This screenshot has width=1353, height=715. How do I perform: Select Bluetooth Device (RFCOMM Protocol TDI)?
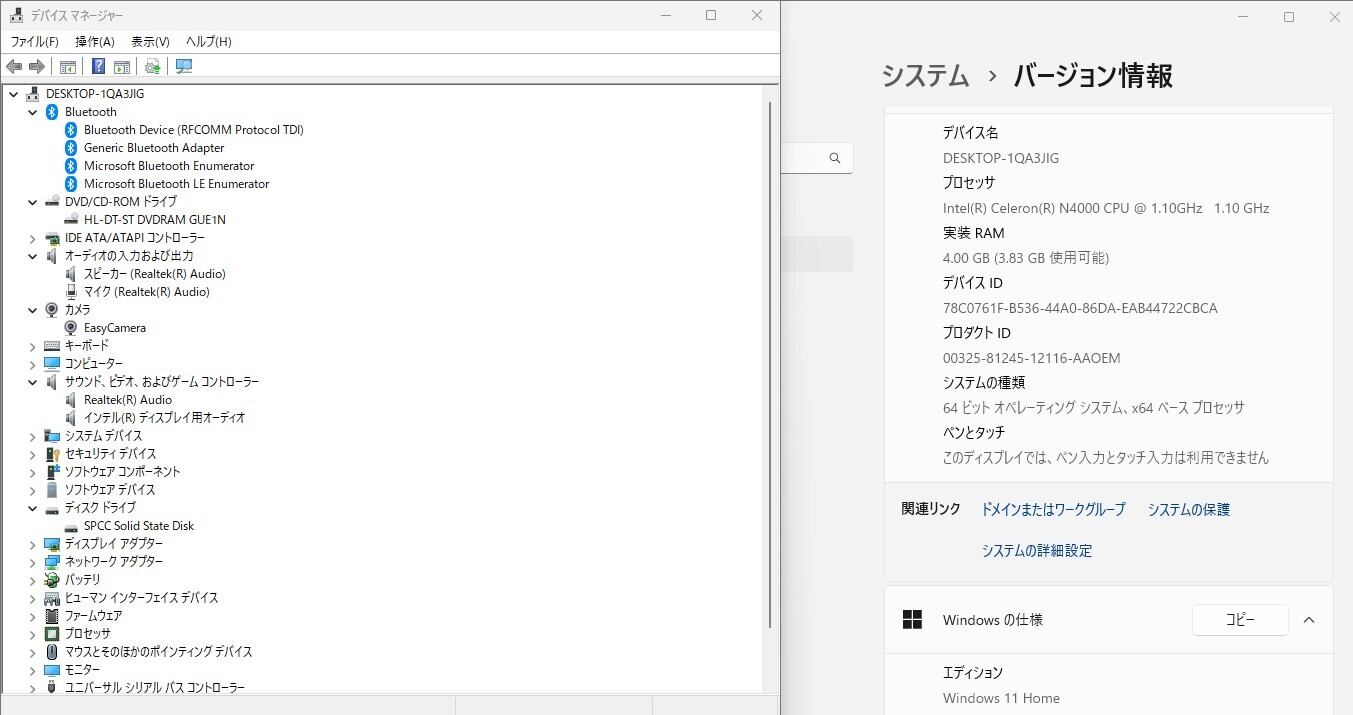tap(194, 130)
